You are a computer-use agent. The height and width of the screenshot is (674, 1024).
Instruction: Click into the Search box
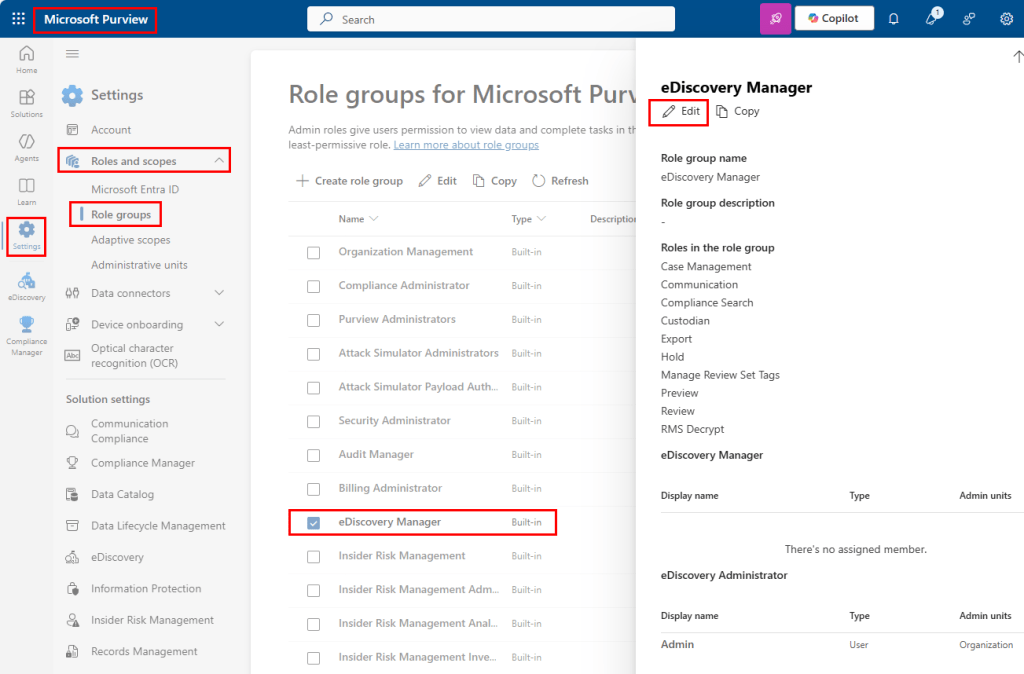[x=490, y=19]
